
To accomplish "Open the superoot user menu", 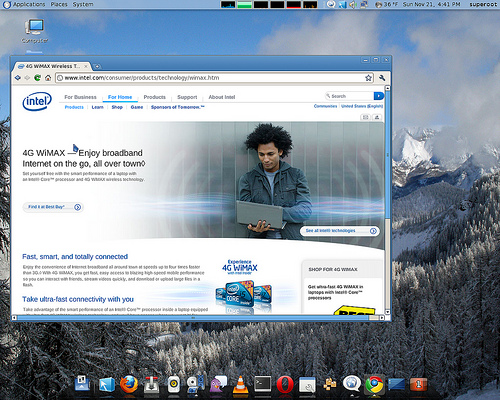I will click(483, 4).
